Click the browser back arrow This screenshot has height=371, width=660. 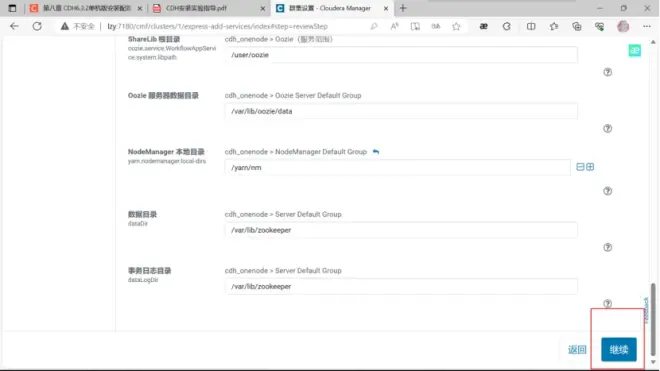(14, 26)
